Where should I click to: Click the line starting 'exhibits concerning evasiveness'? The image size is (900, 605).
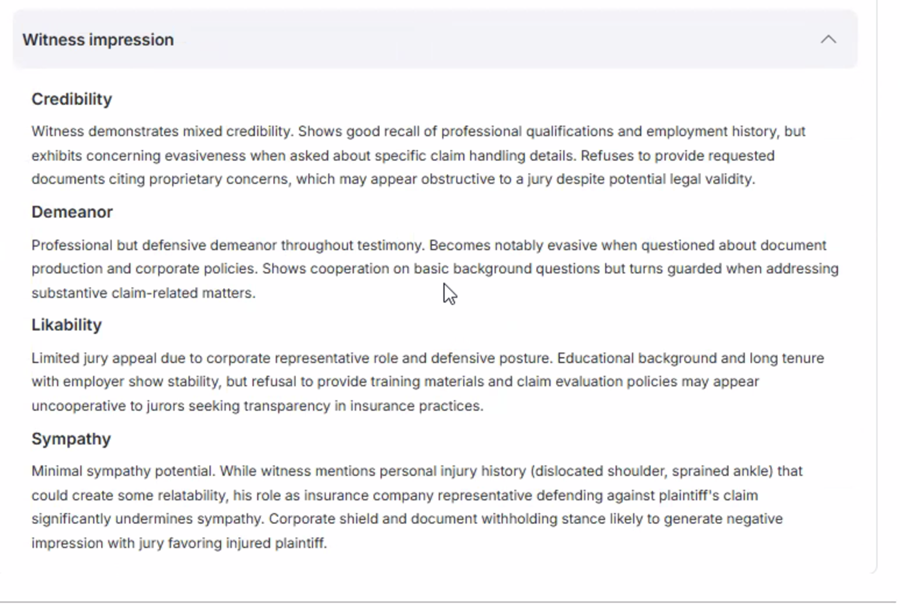tap(402, 156)
